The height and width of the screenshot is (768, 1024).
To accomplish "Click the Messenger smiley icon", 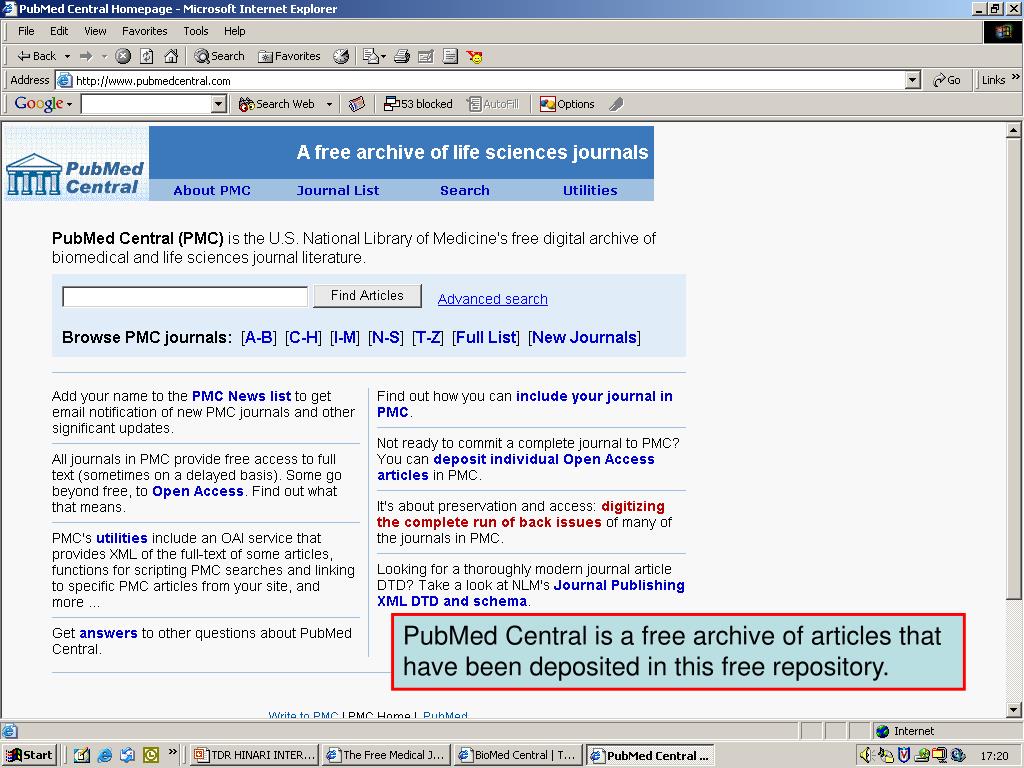I will (x=475, y=57).
